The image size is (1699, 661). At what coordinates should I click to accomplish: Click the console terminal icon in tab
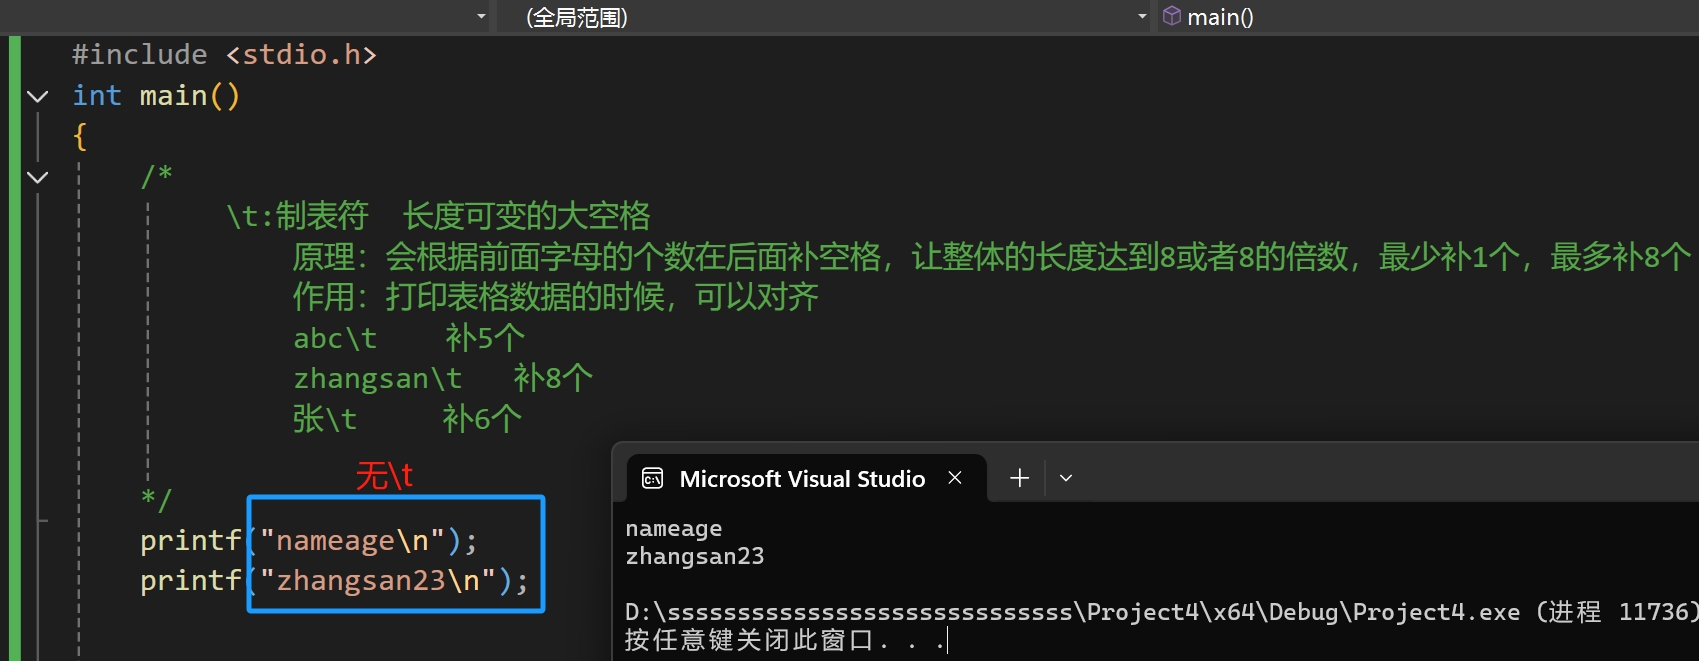pyautogui.click(x=653, y=479)
